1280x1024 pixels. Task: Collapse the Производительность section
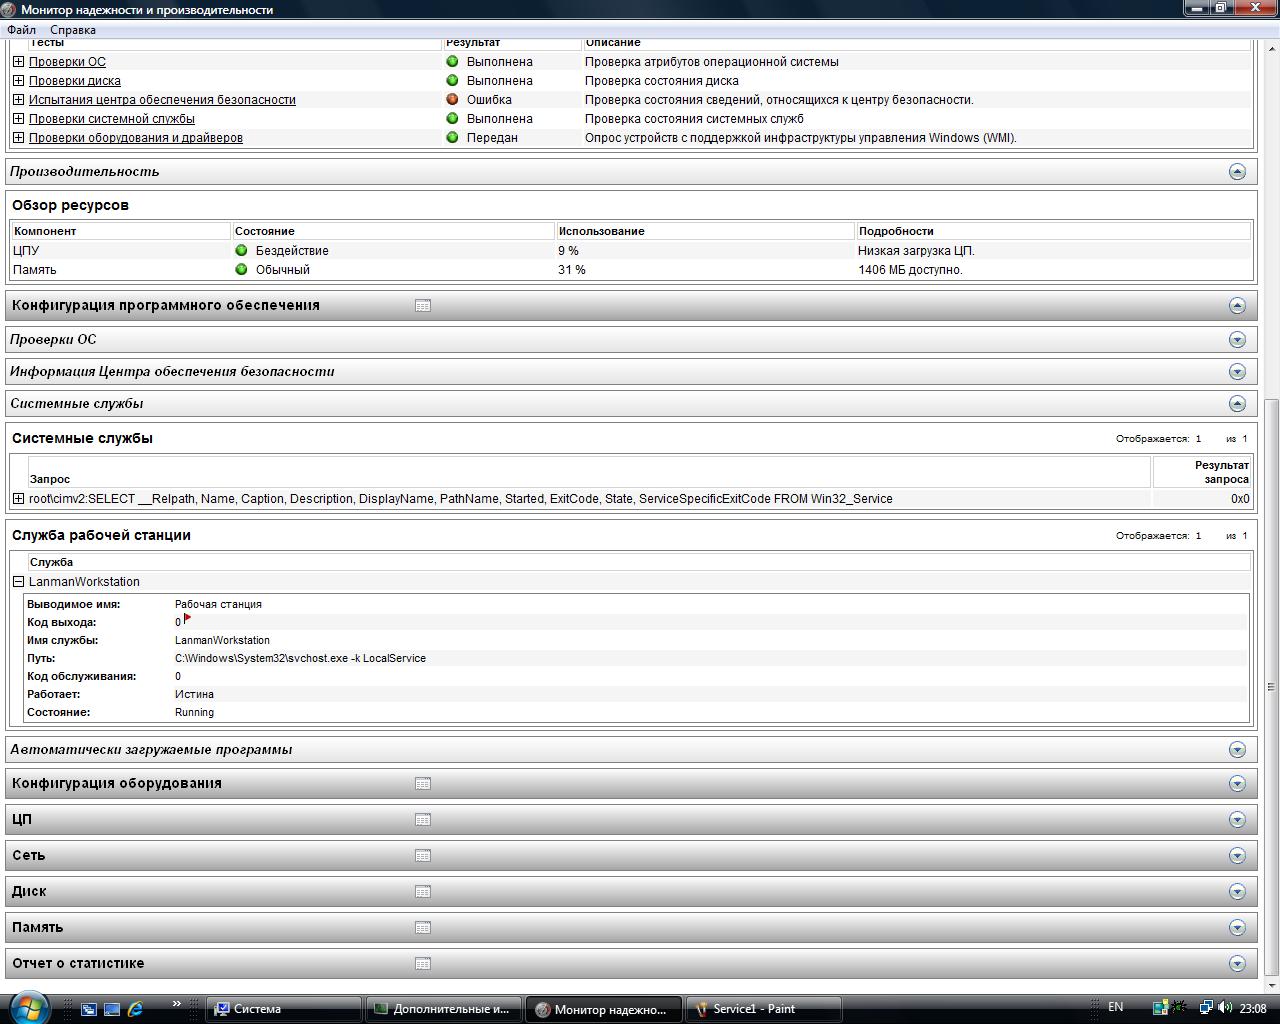1237,172
